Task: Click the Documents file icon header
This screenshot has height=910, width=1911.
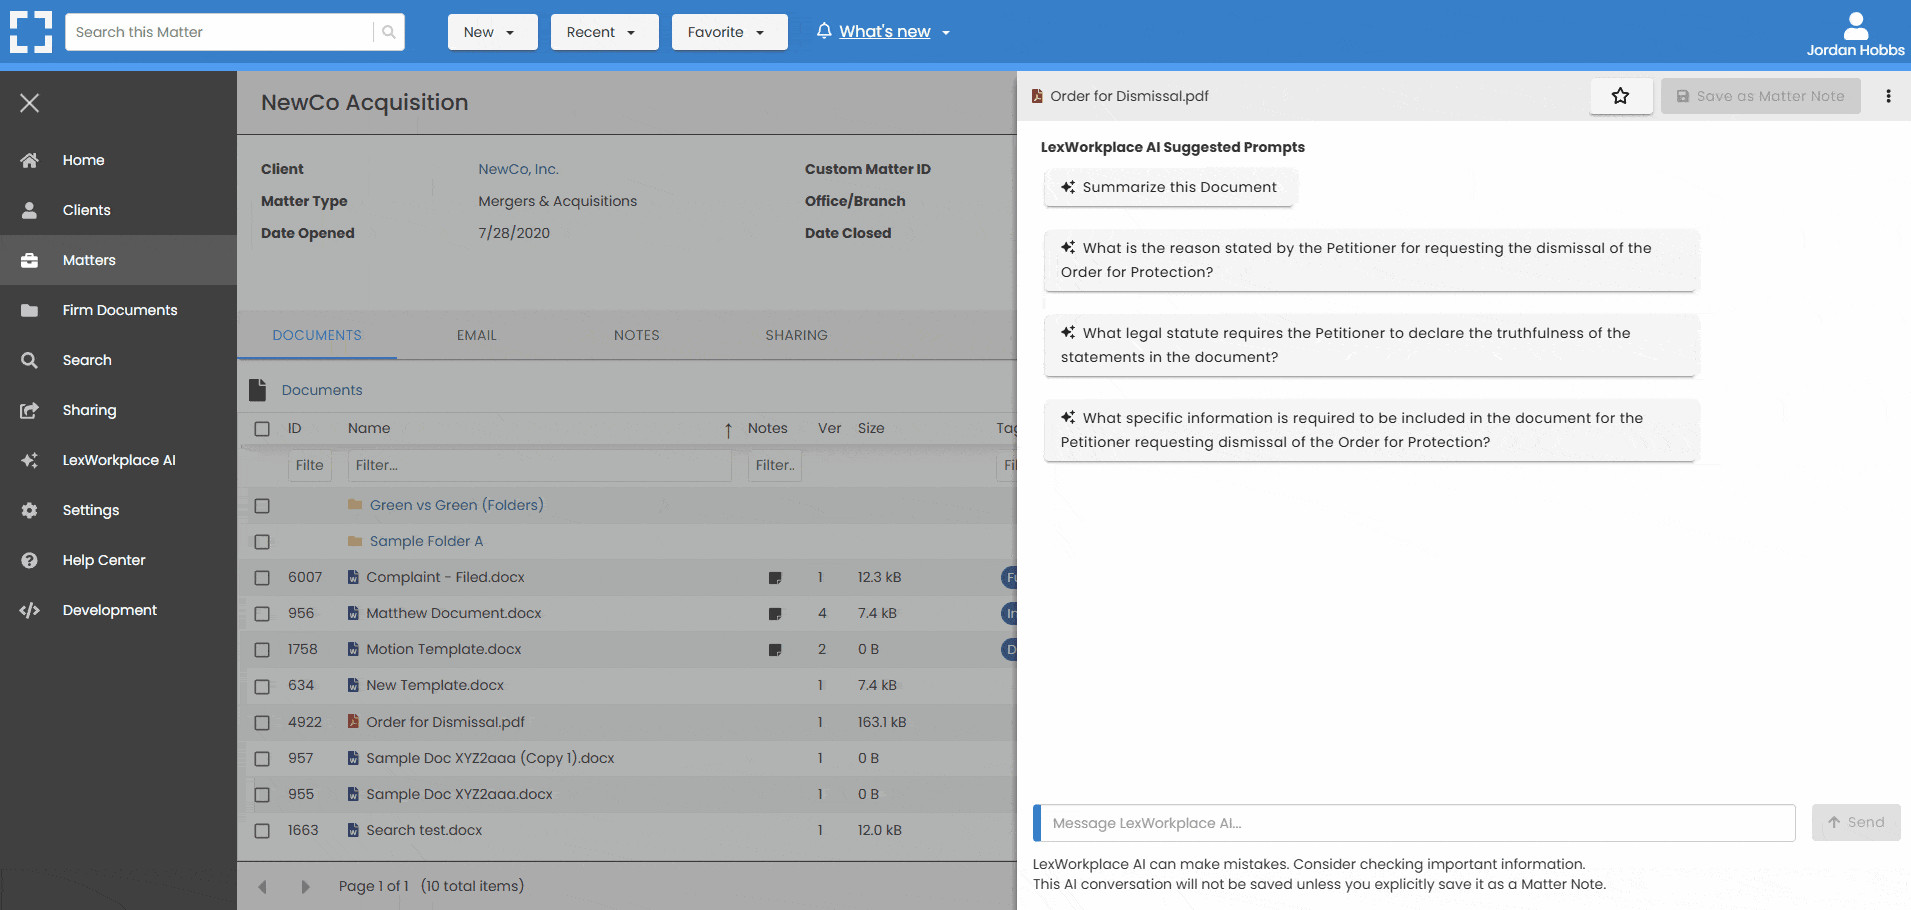Action: [x=258, y=390]
